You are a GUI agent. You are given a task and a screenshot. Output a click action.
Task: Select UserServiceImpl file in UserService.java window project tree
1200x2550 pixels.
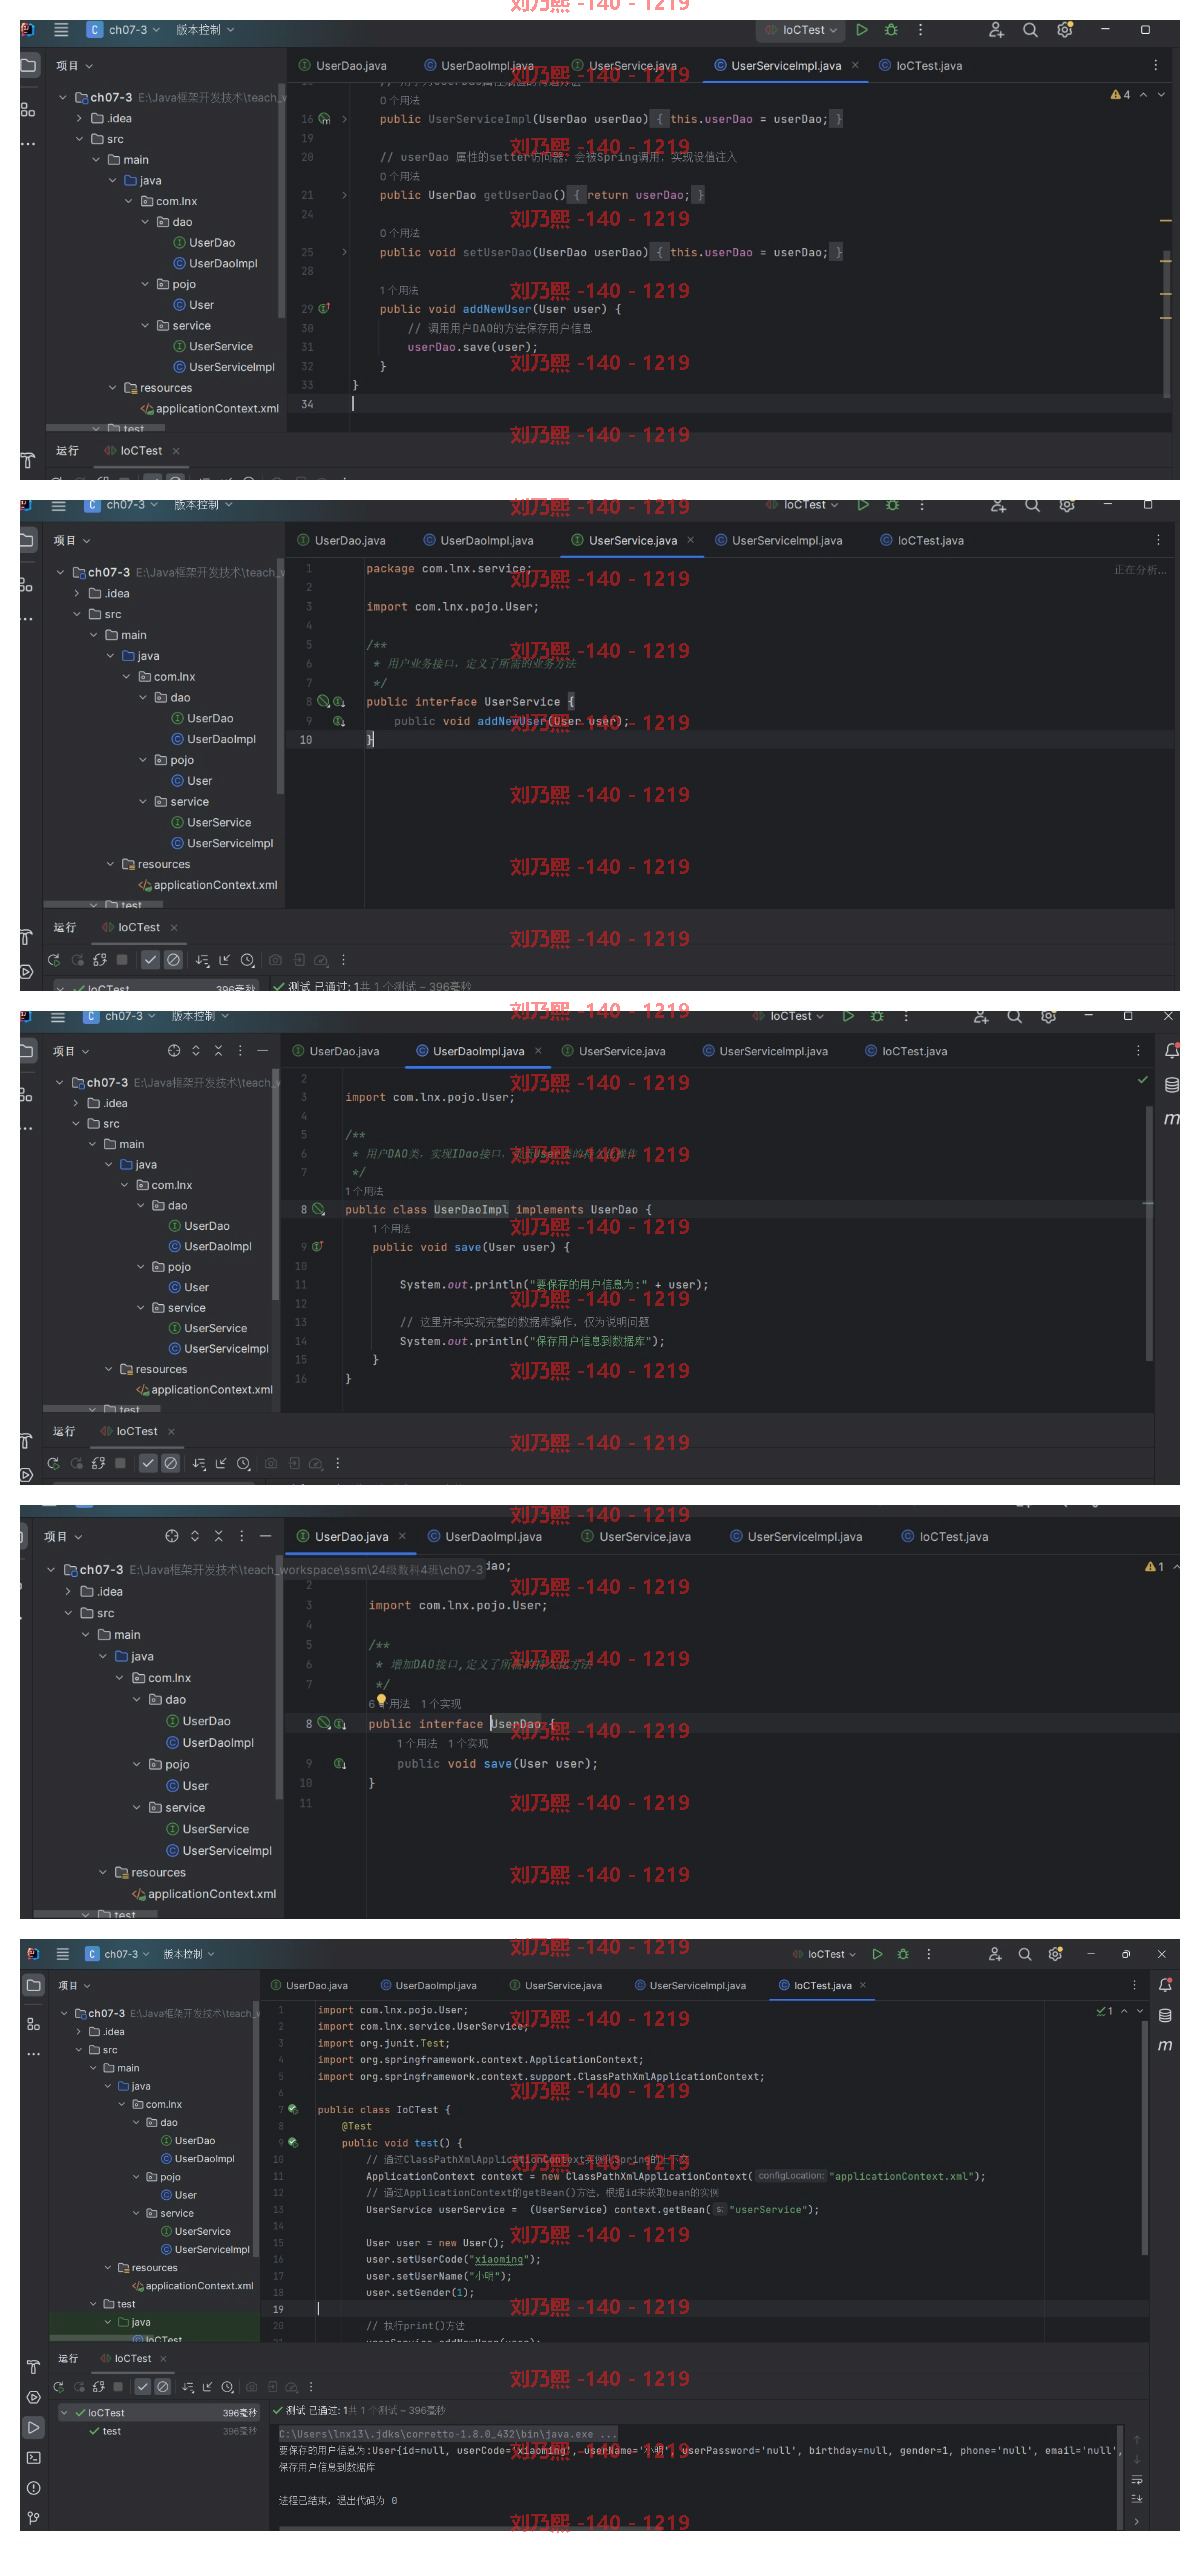click(x=222, y=843)
